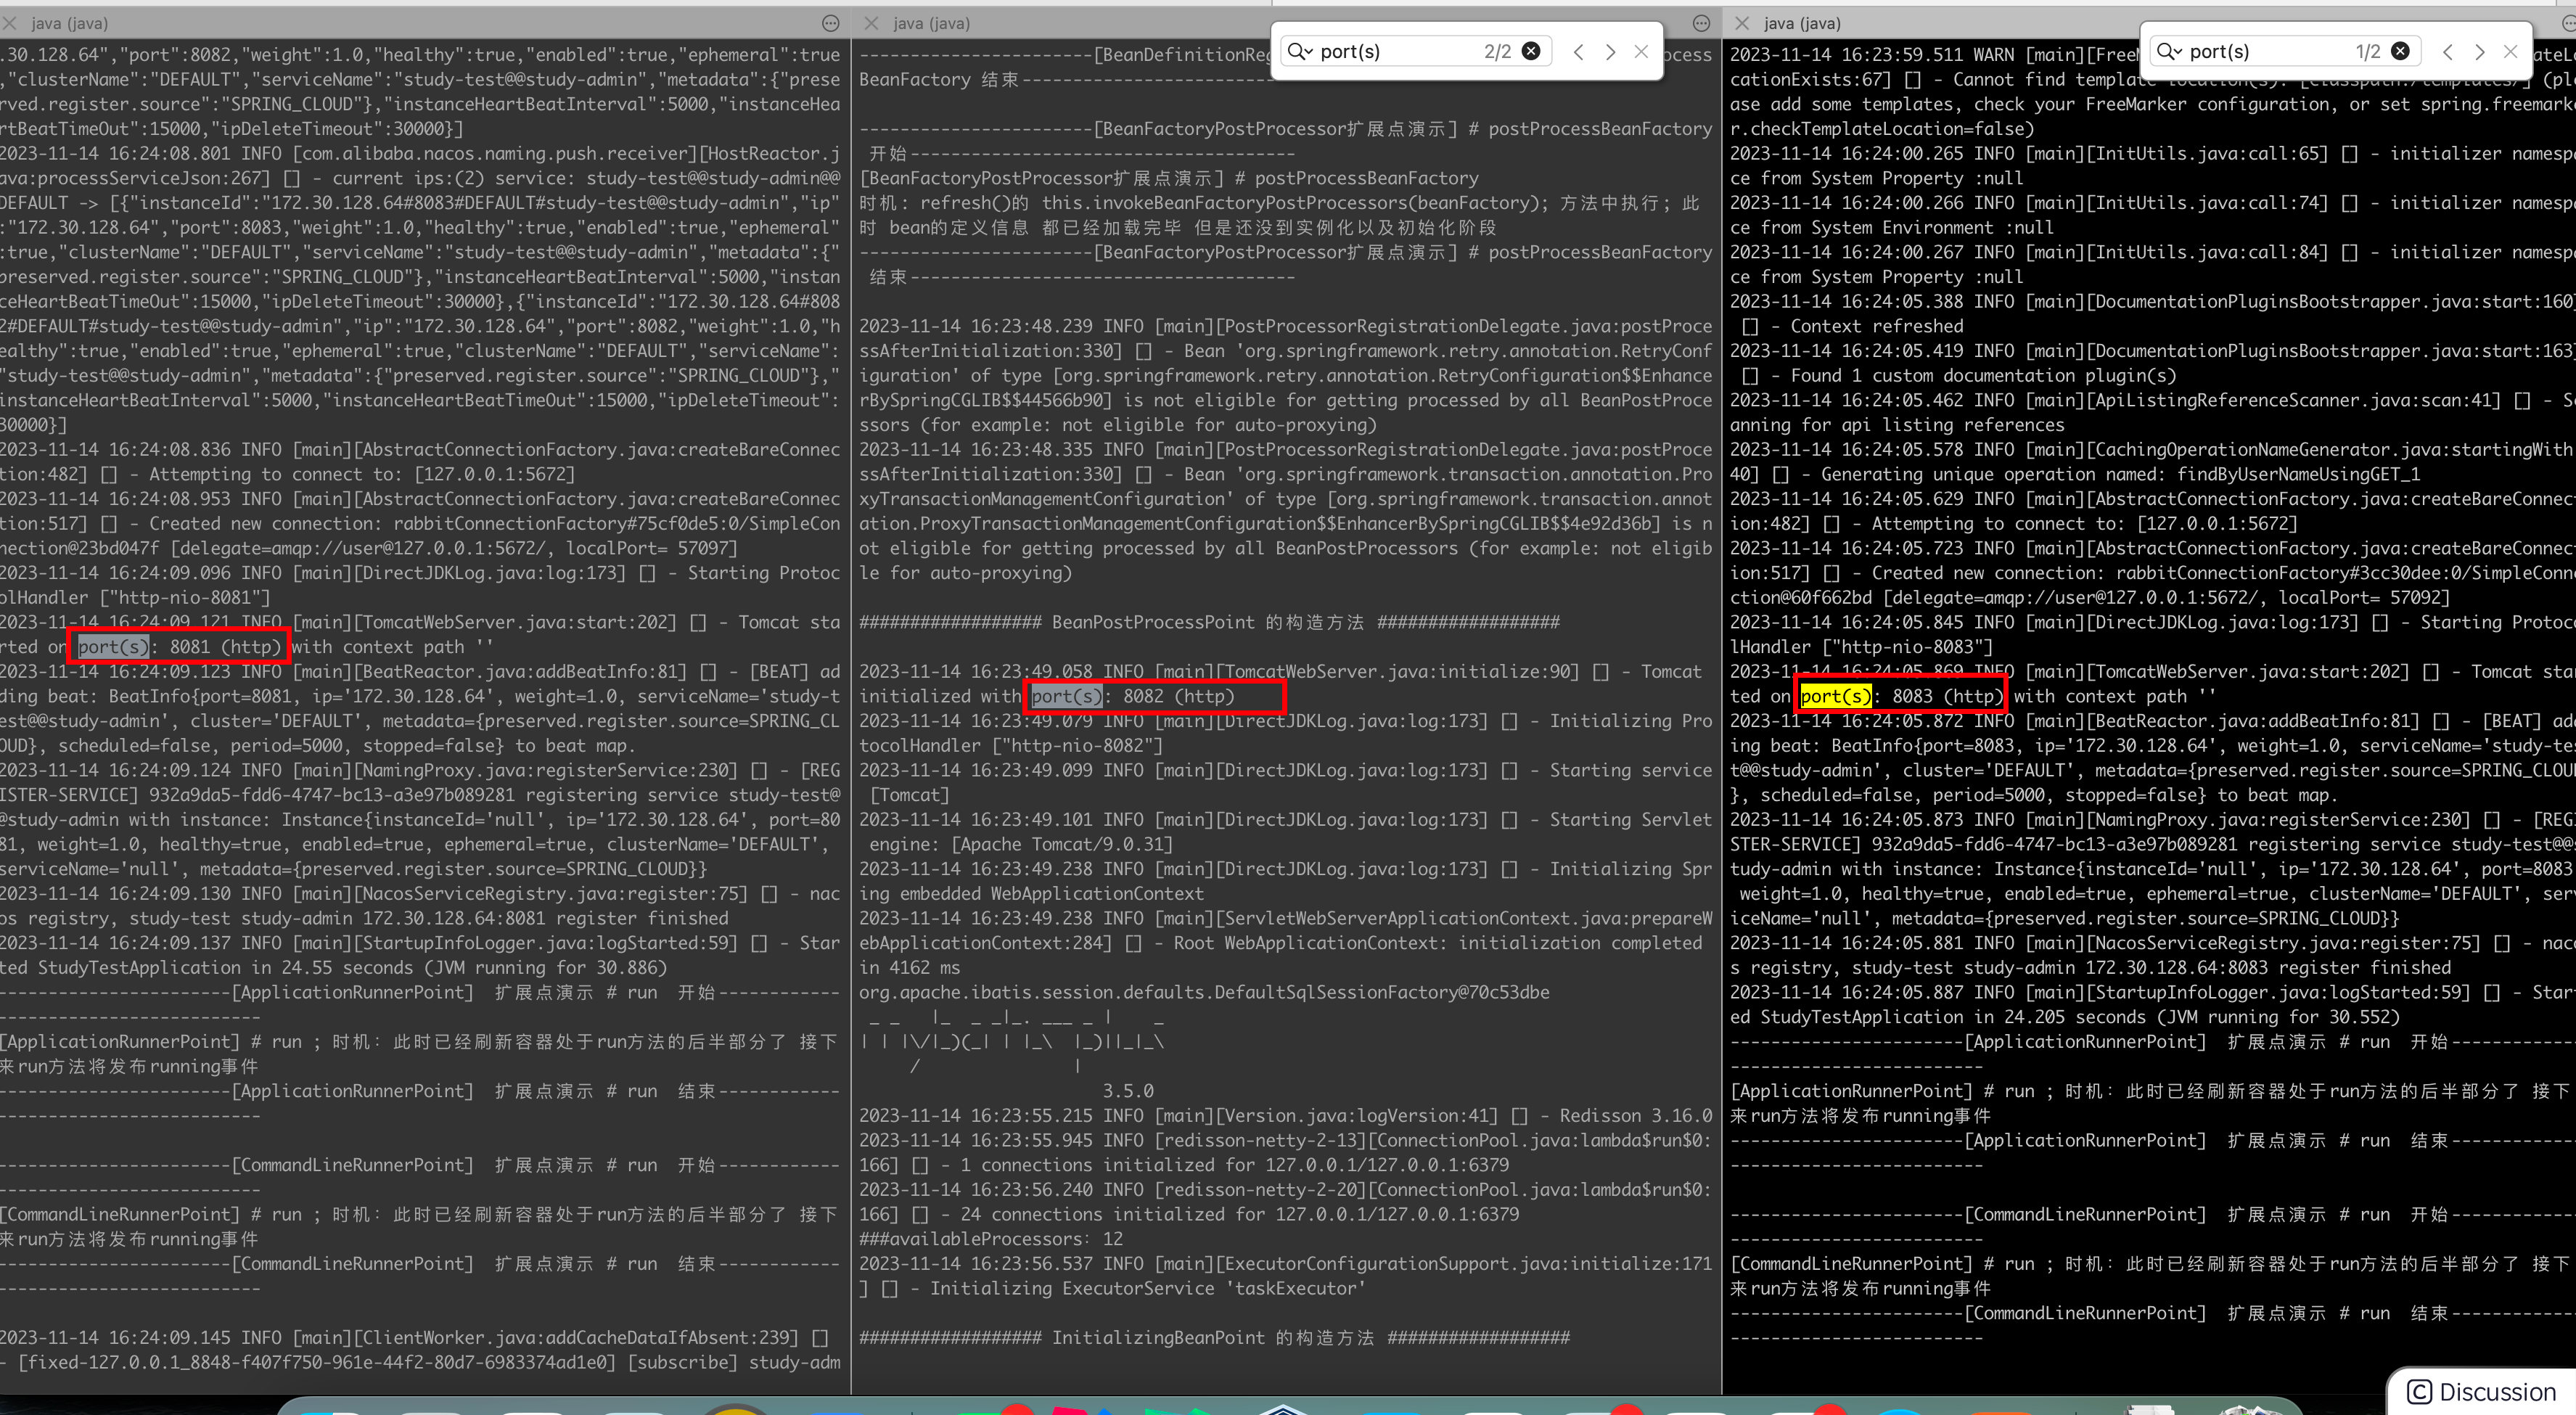2576x1415 pixels.
Task: Open left pane's circled ellipsis menu
Action: pos(830,22)
